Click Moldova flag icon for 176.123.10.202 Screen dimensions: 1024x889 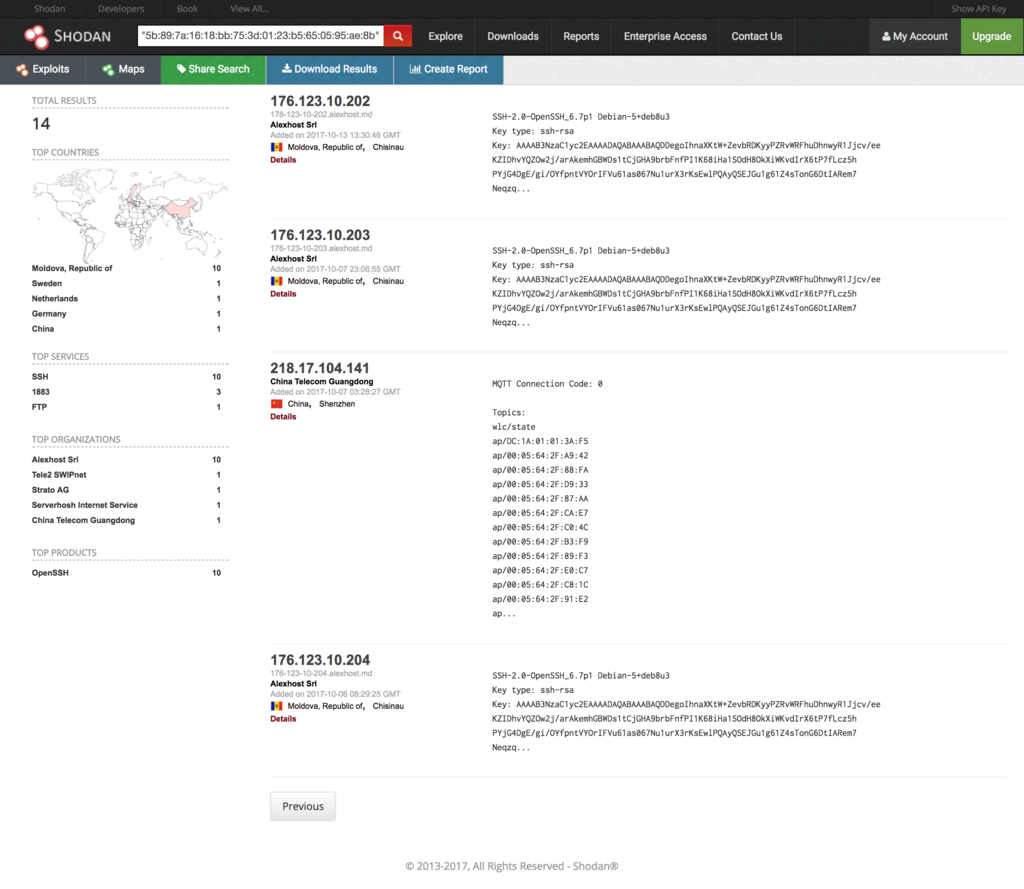pos(277,148)
